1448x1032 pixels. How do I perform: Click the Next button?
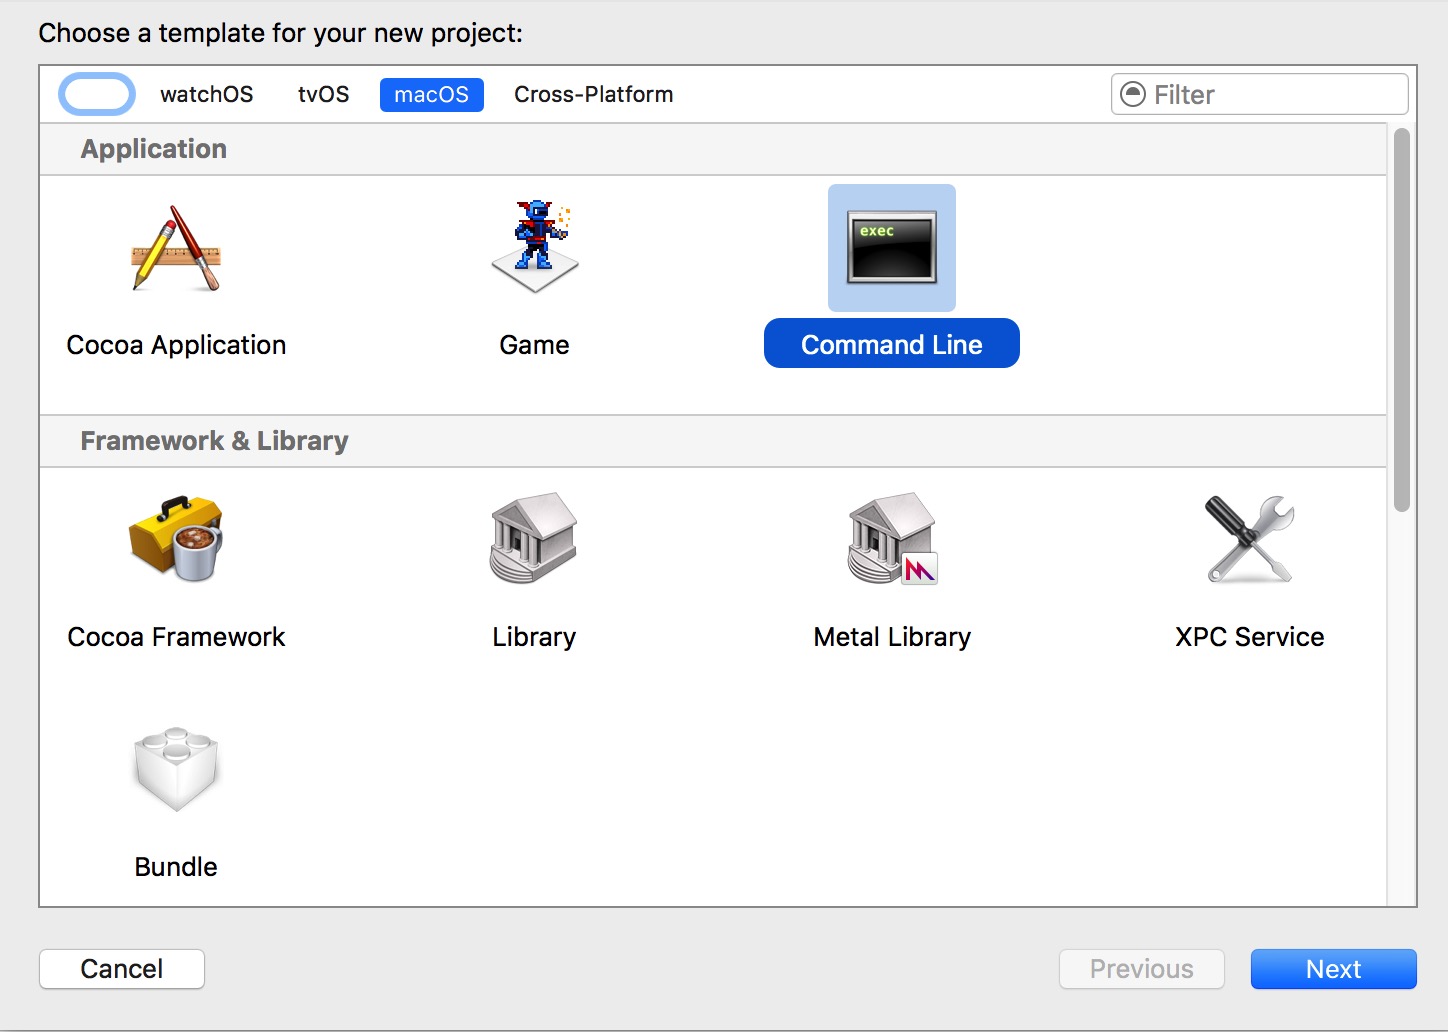coord(1334,969)
